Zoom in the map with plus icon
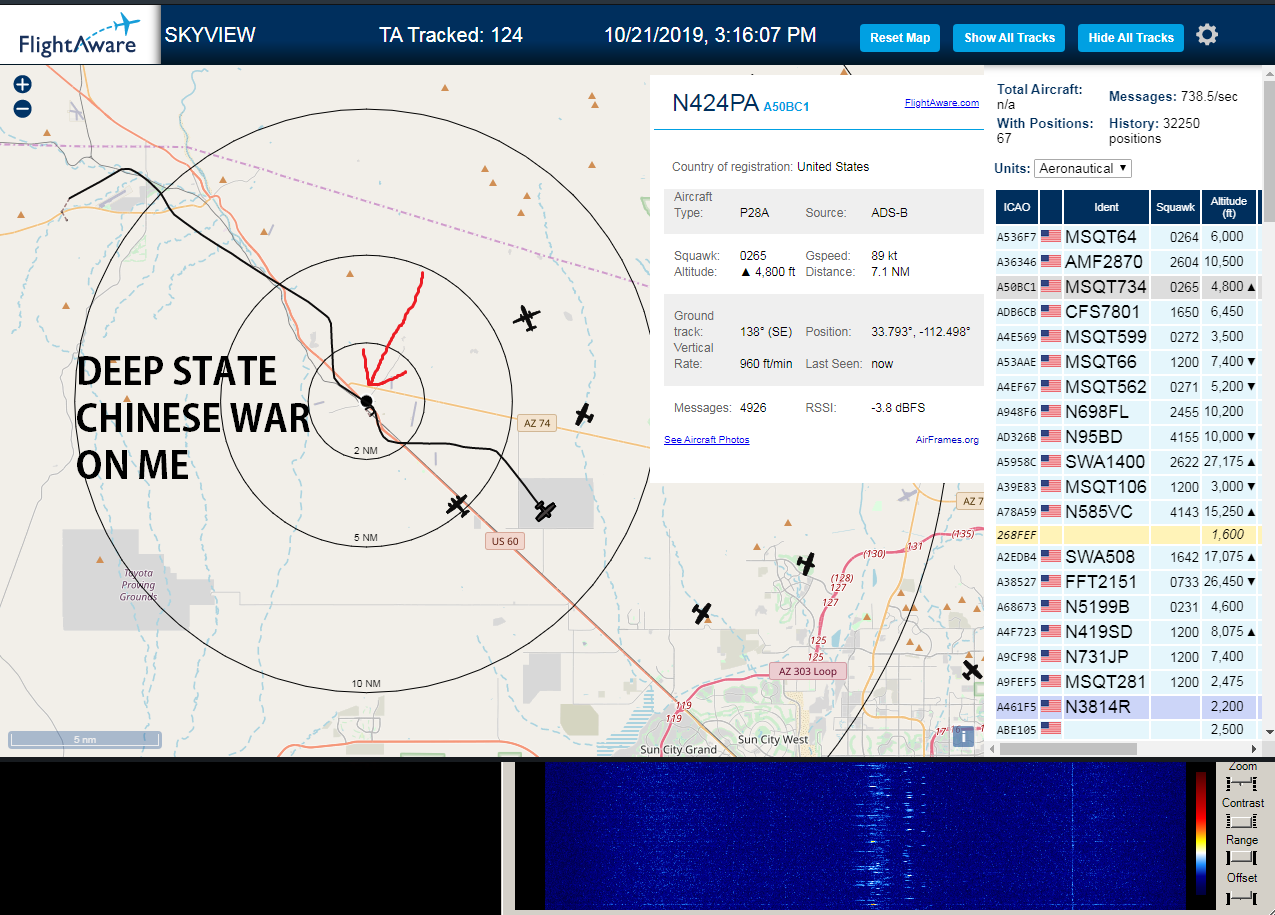The image size is (1275, 915). pos(22,85)
